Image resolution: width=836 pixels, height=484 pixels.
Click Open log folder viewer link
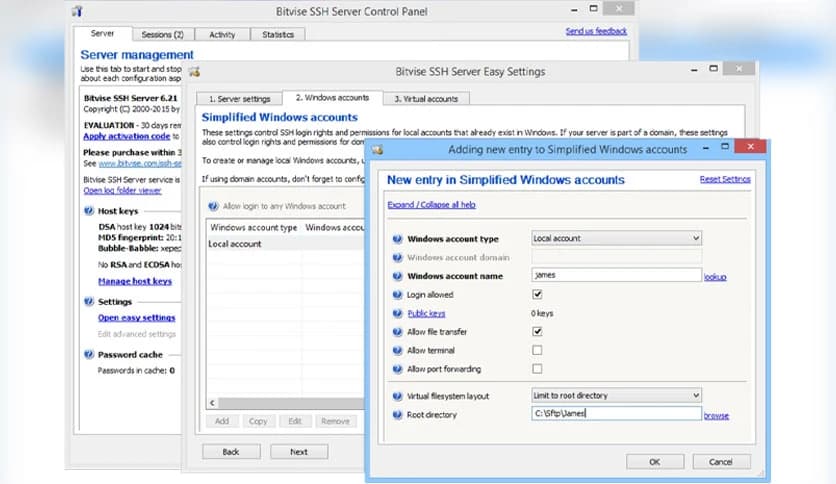click(x=122, y=190)
